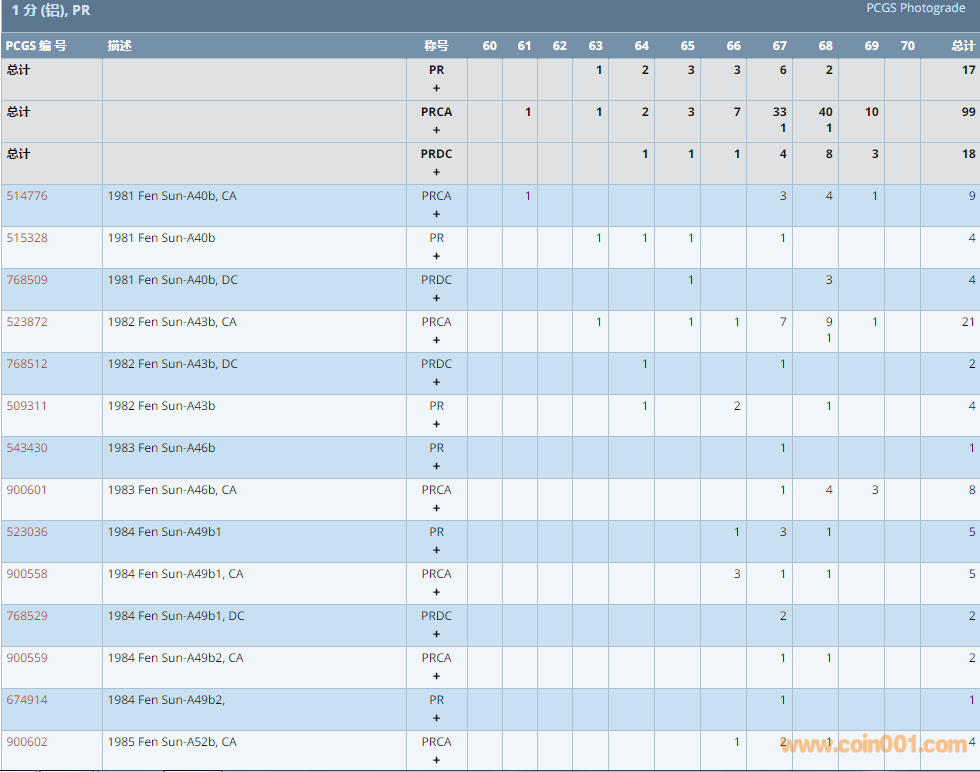Screen dimensions: 980x772
Task: Click the 总计 column header
Action: coord(962,46)
